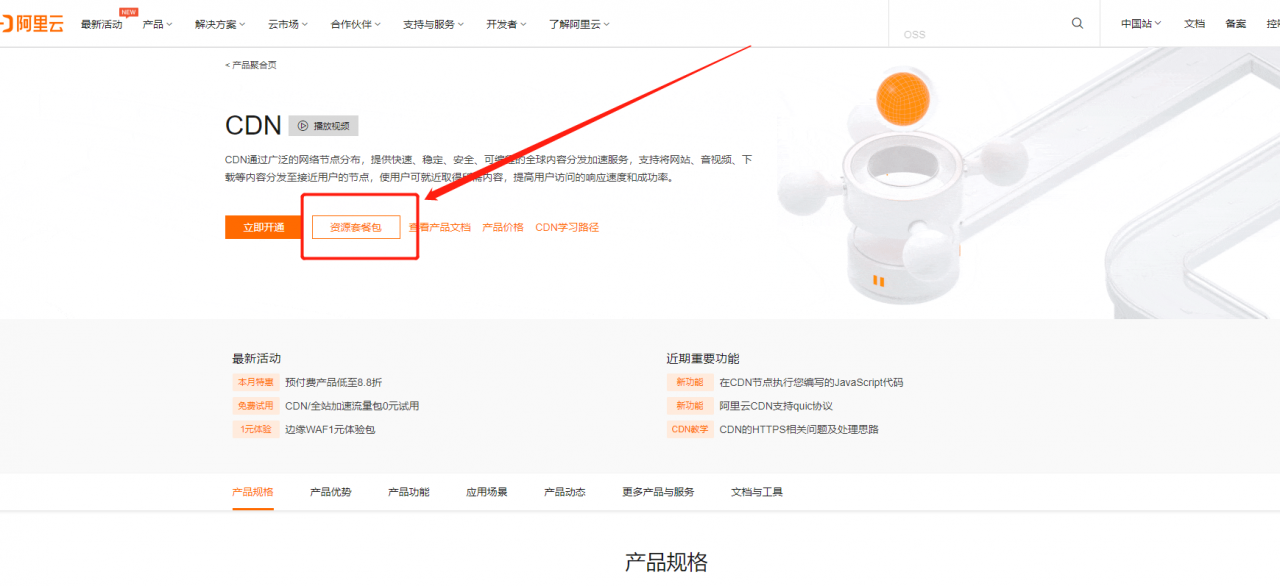Switch to the 应用场景 tab

point(486,491)
